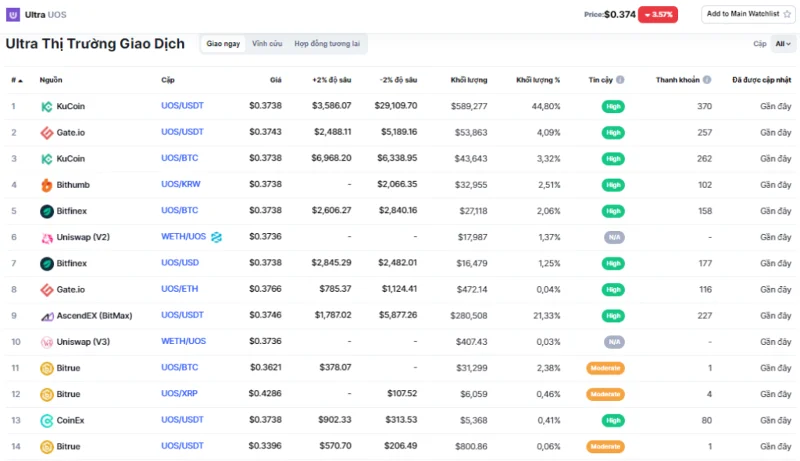Click the Bitrue logo in row 11
Screen dimensions: 800x461
click(x=46, y=368)
